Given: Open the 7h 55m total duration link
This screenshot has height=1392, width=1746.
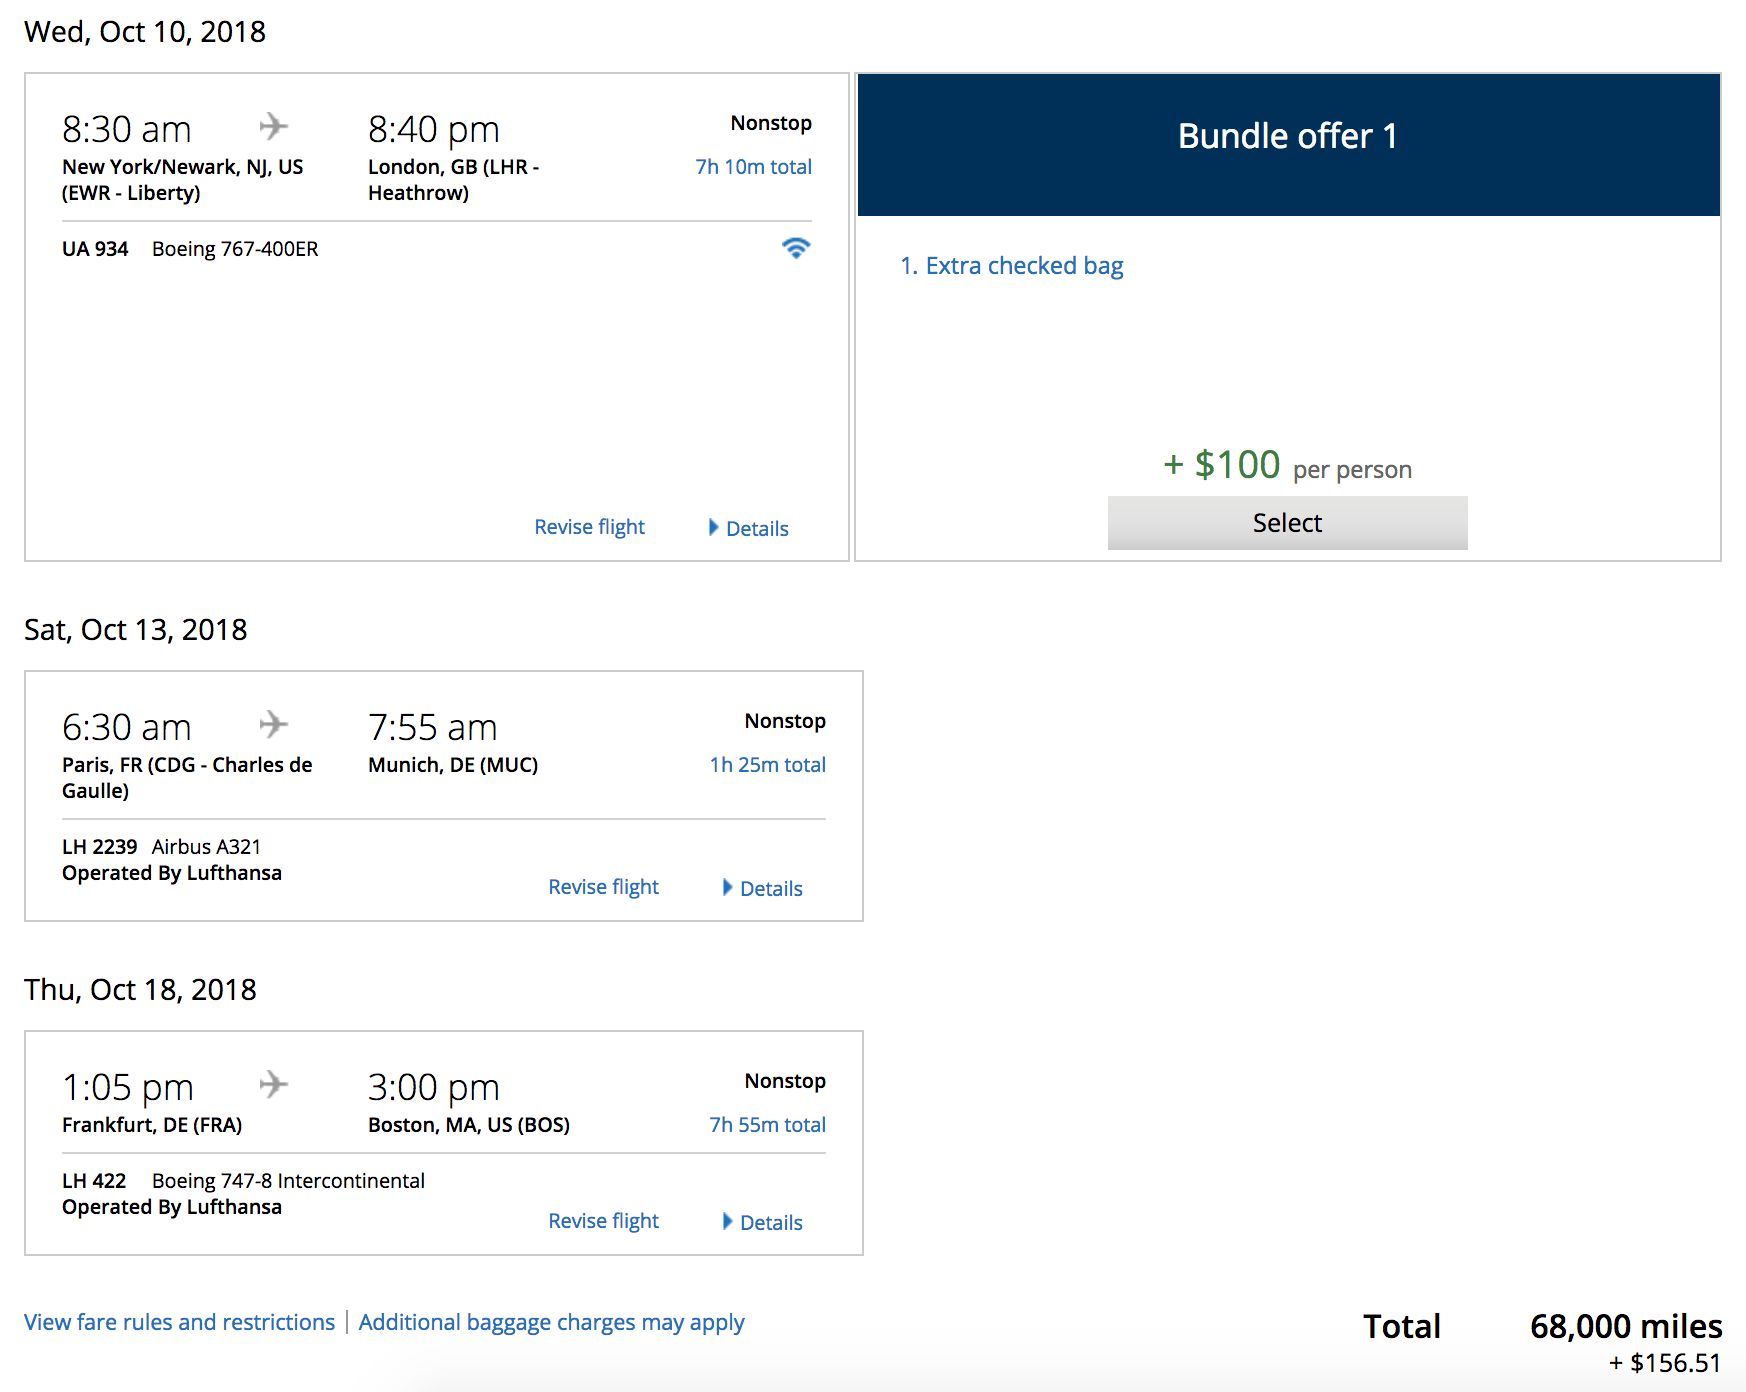Looking at the screenshot, I should pos(767,1125).
